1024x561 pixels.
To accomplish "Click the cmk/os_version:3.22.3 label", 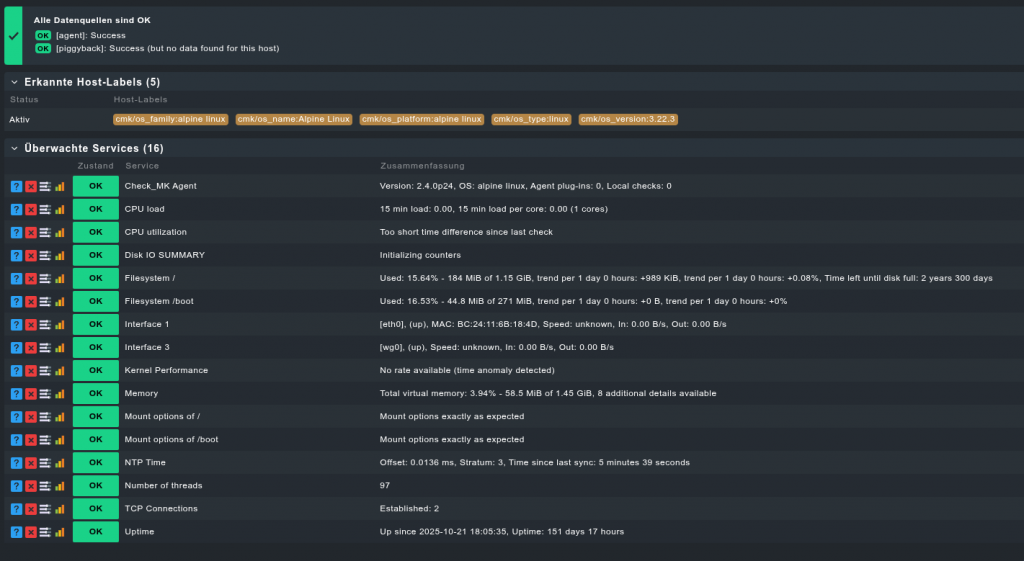I will click(628, 119).
